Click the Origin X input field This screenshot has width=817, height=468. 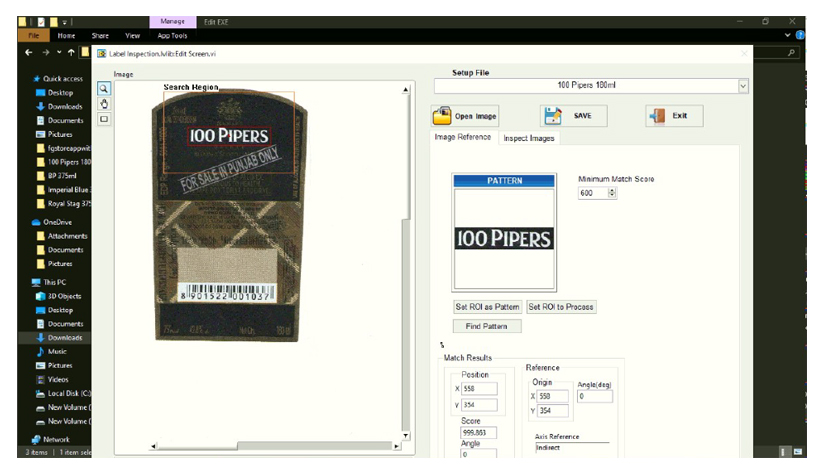click(553, 396)
